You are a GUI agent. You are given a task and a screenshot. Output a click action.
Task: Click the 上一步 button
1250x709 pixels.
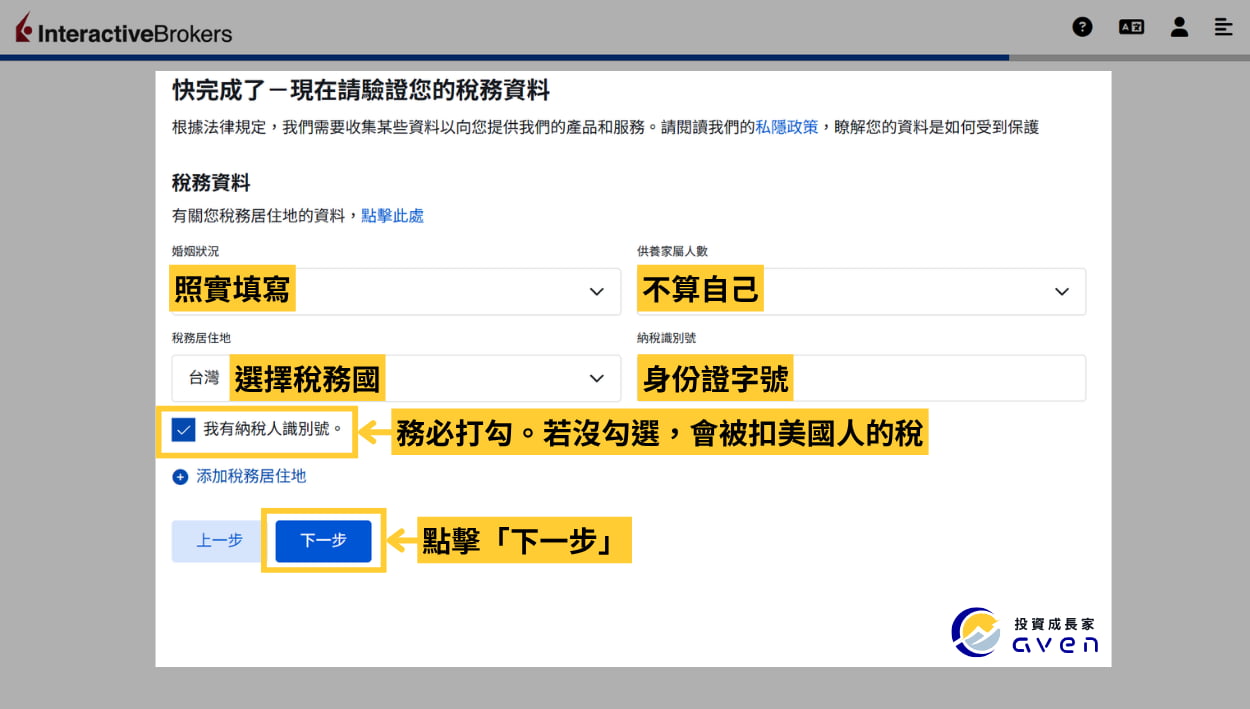219,540
